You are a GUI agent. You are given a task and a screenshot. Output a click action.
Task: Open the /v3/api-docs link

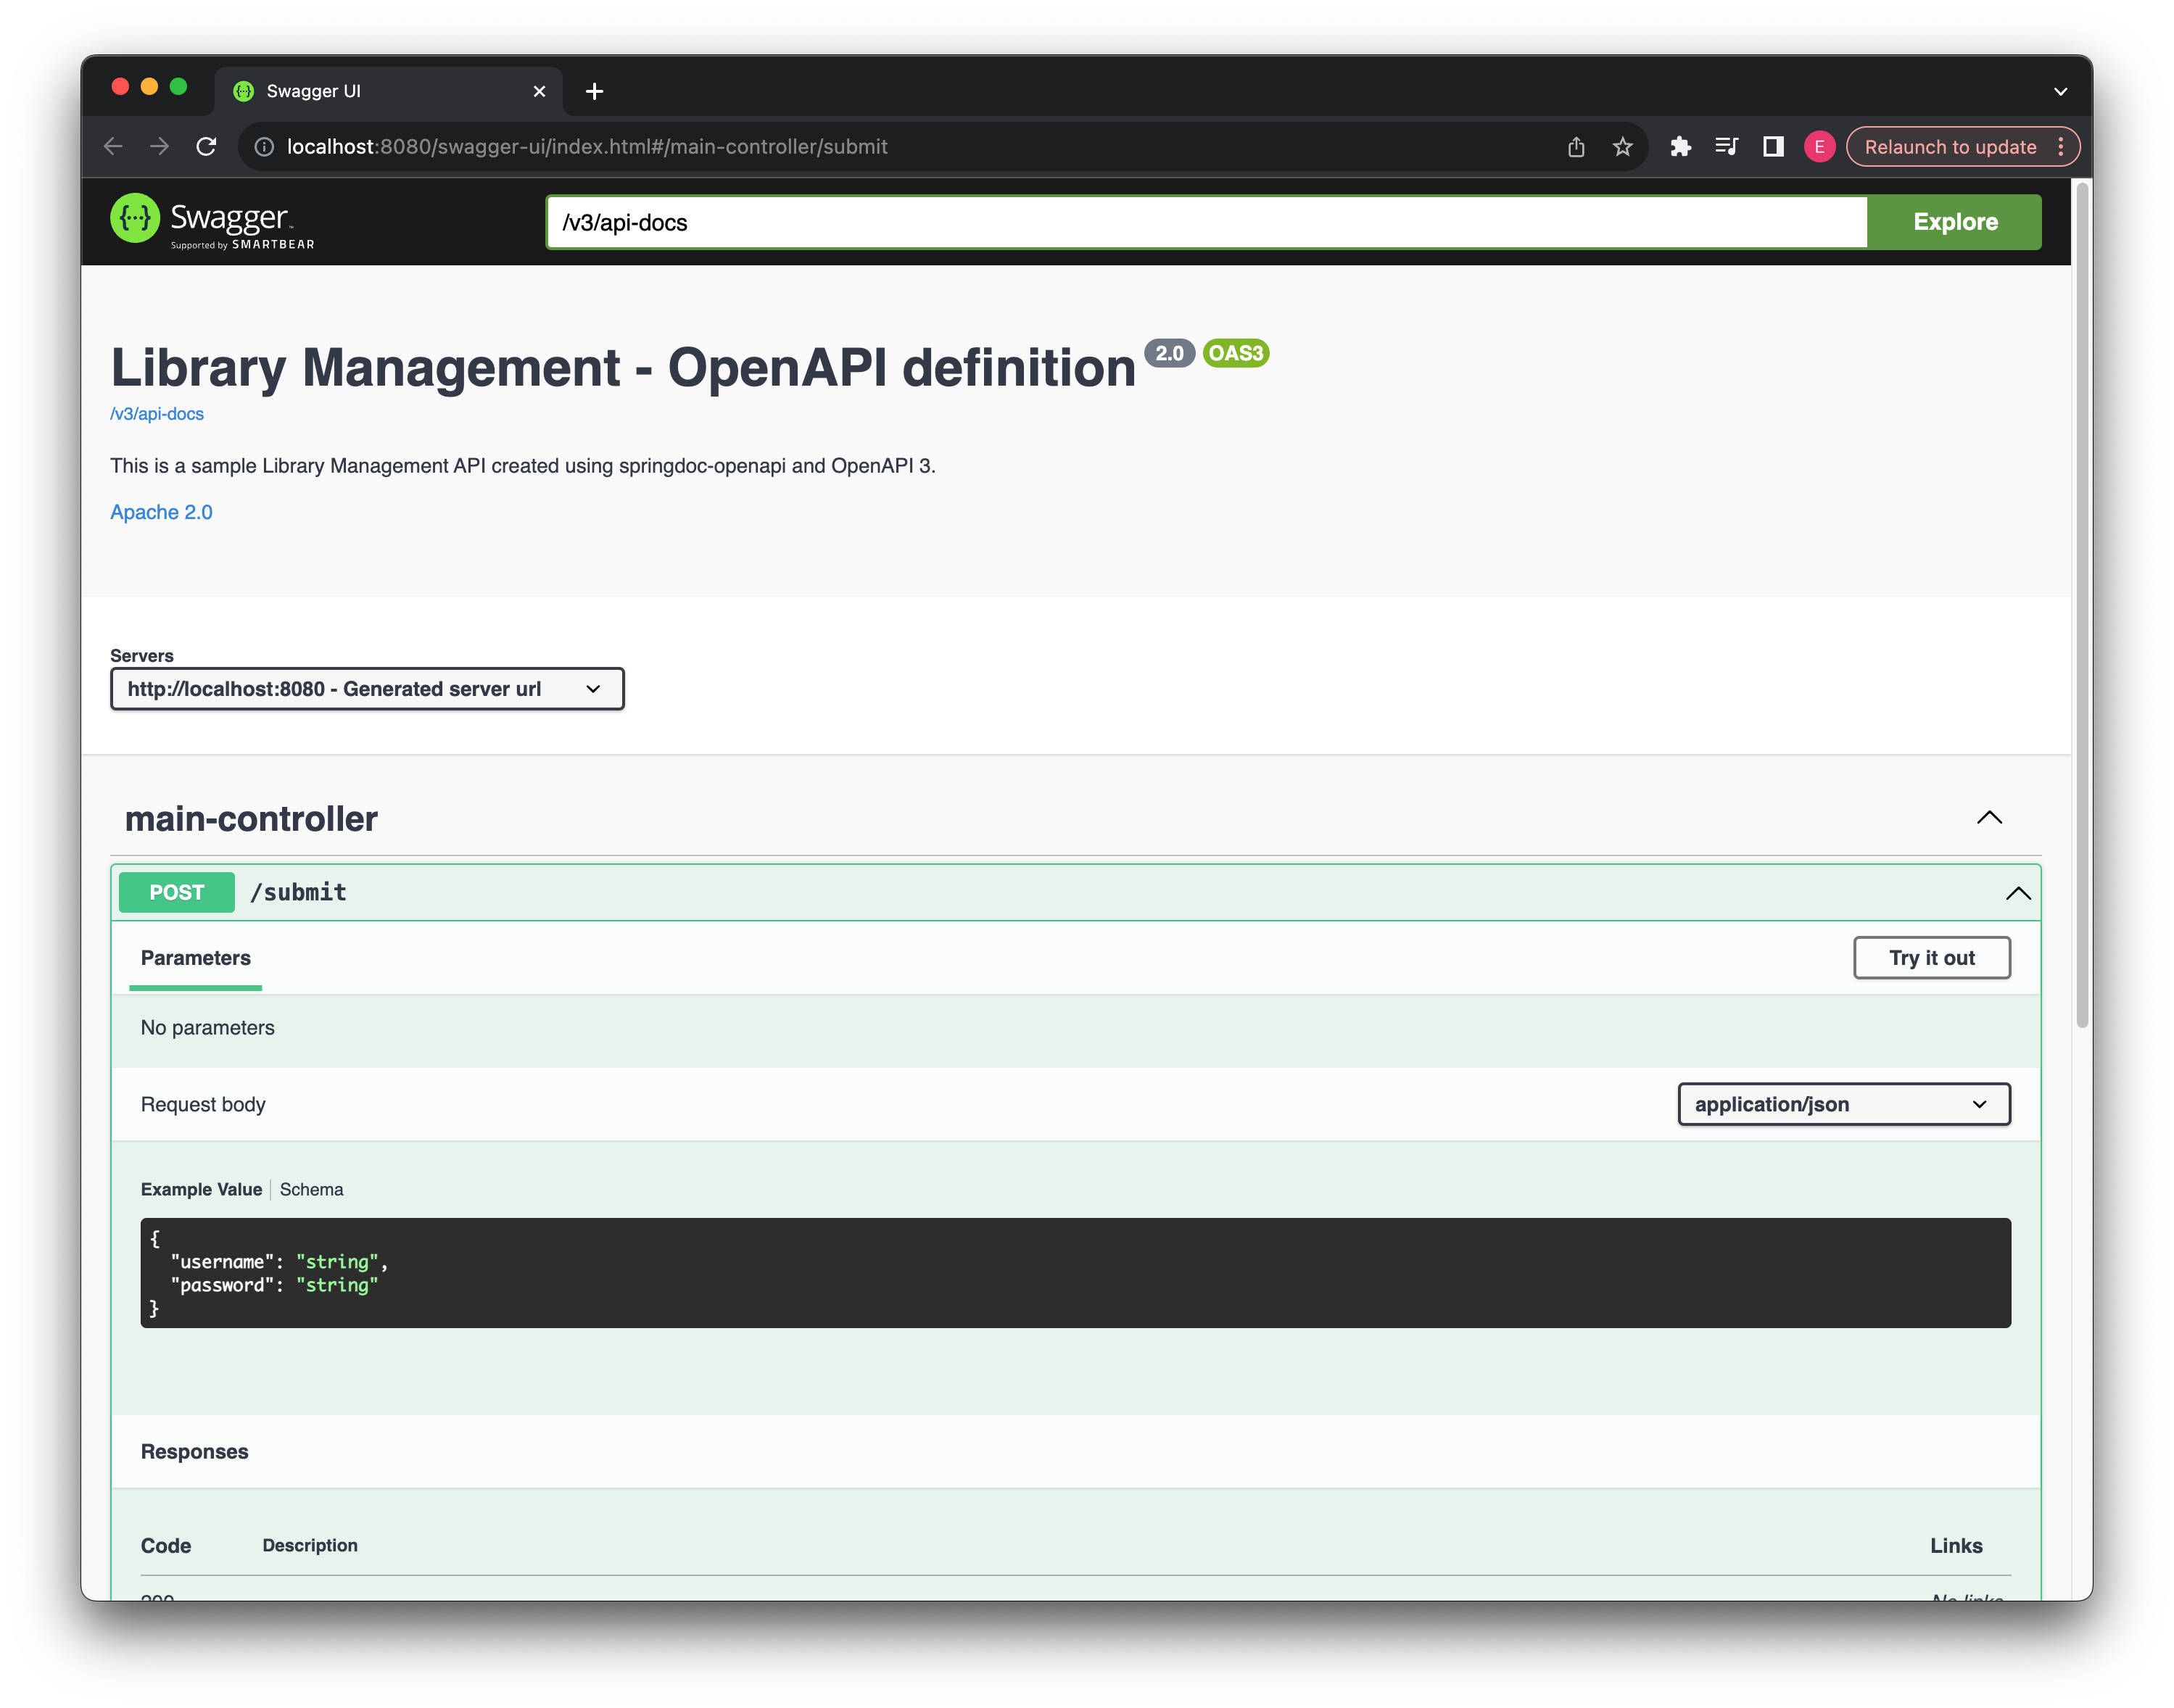tap(157, 413)
